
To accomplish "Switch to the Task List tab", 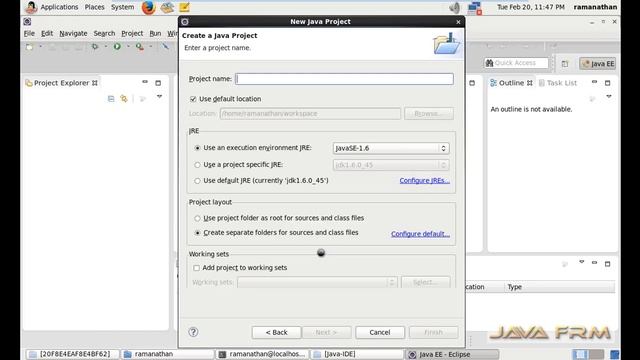I will pyautogui.click(x=558, y=83).
